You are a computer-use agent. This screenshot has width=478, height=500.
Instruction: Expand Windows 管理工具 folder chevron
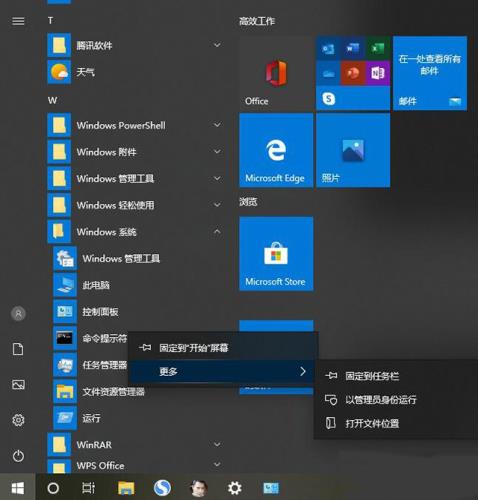pyautogui.click(x=217, y=178)
